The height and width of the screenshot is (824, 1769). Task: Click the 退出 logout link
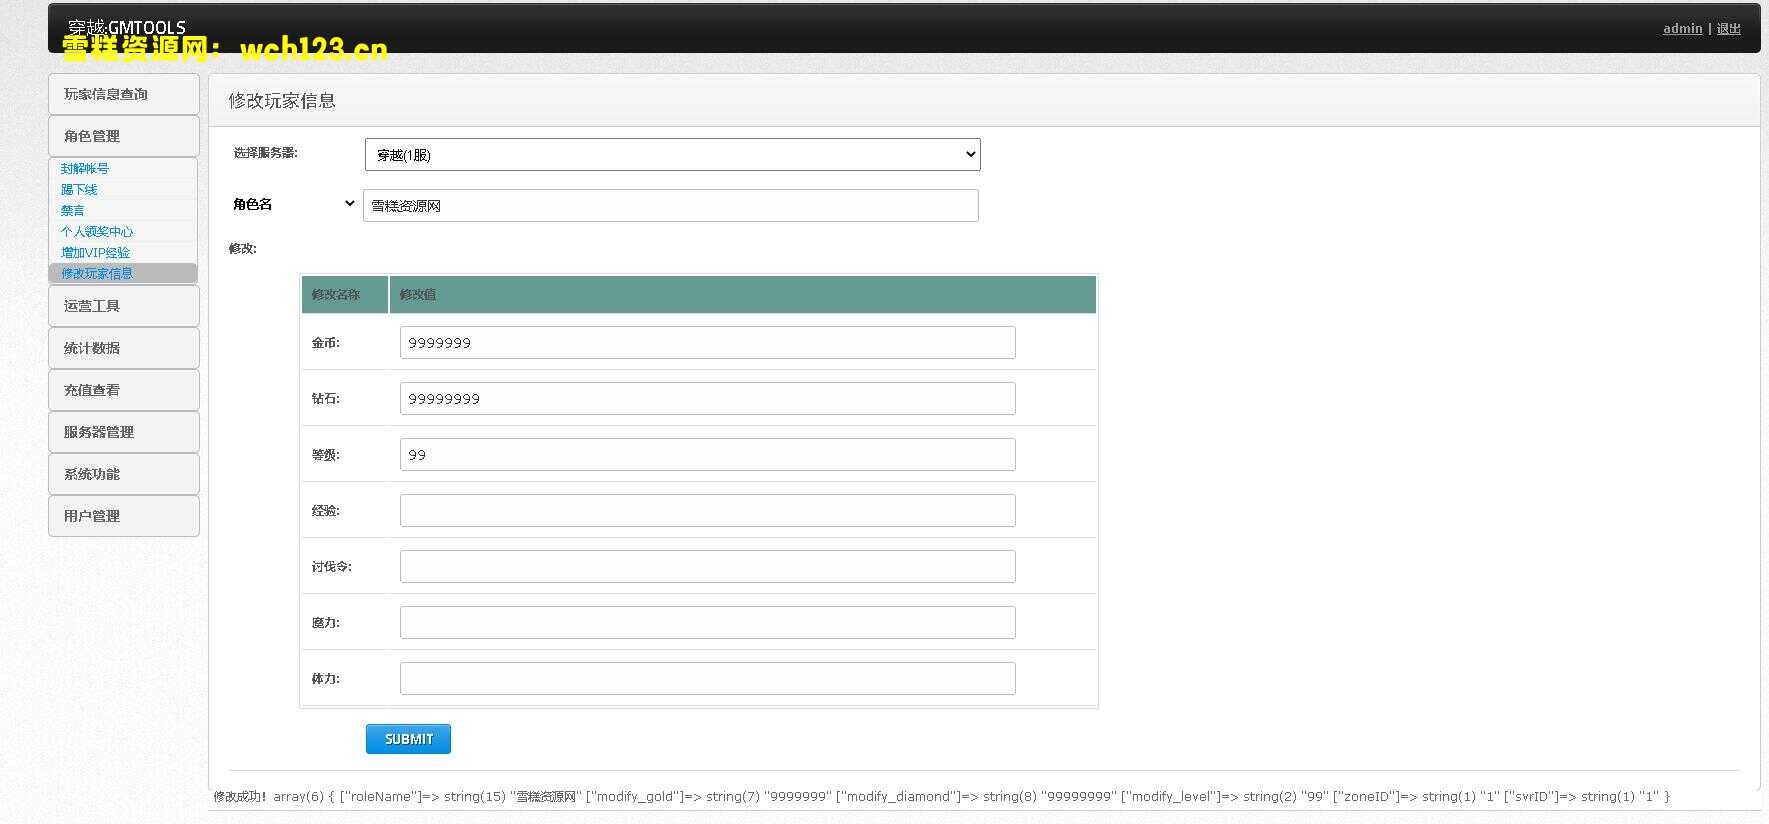pos(1729,29)
